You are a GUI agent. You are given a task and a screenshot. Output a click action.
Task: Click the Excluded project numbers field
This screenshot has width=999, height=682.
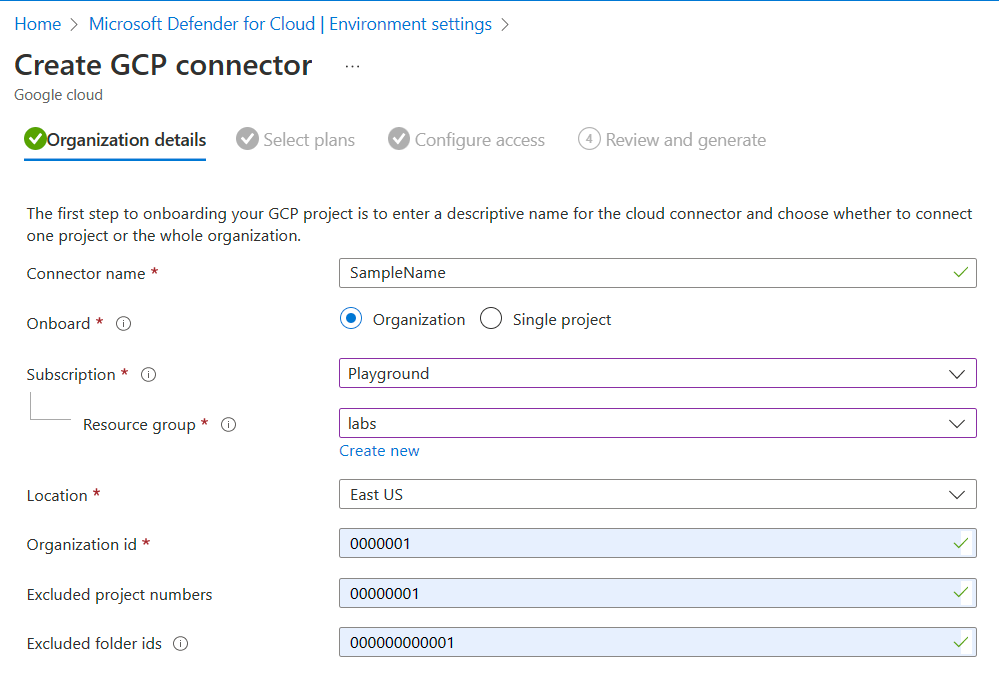(x=658, y=593)
